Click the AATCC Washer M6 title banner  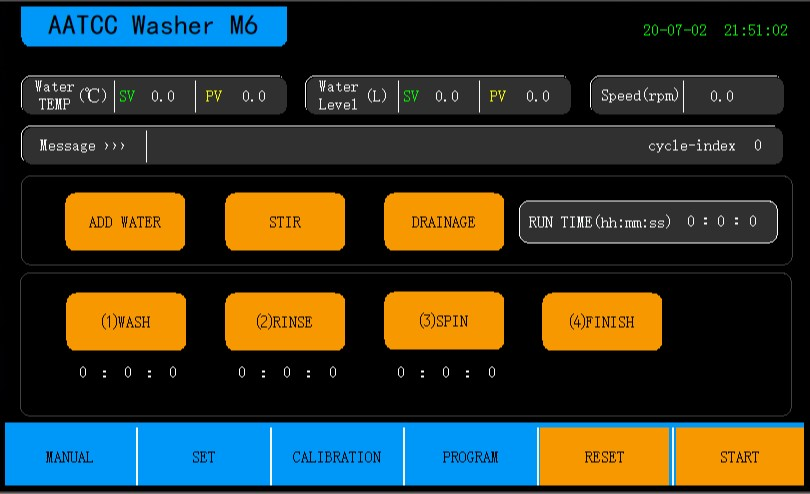pos(154,26)
